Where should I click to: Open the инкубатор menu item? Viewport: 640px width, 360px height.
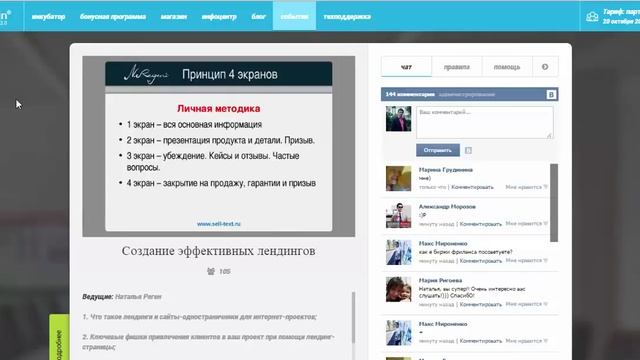coord(48,17)
